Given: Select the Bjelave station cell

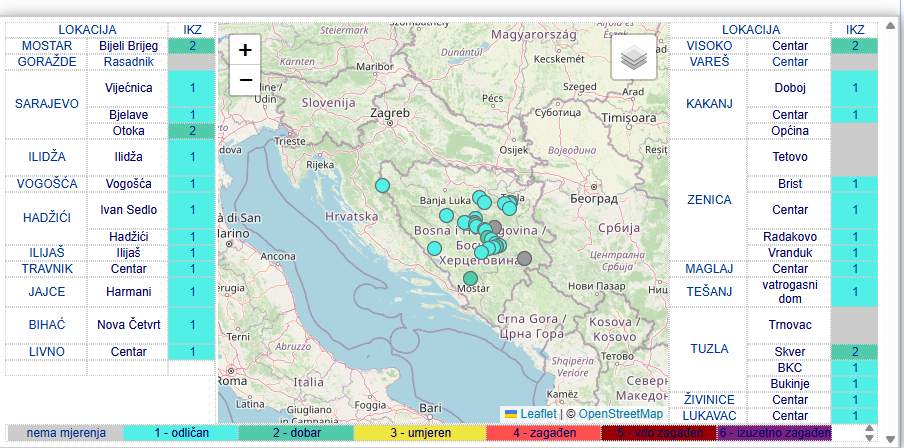Looking at the screenshot, I should [127, 115].
